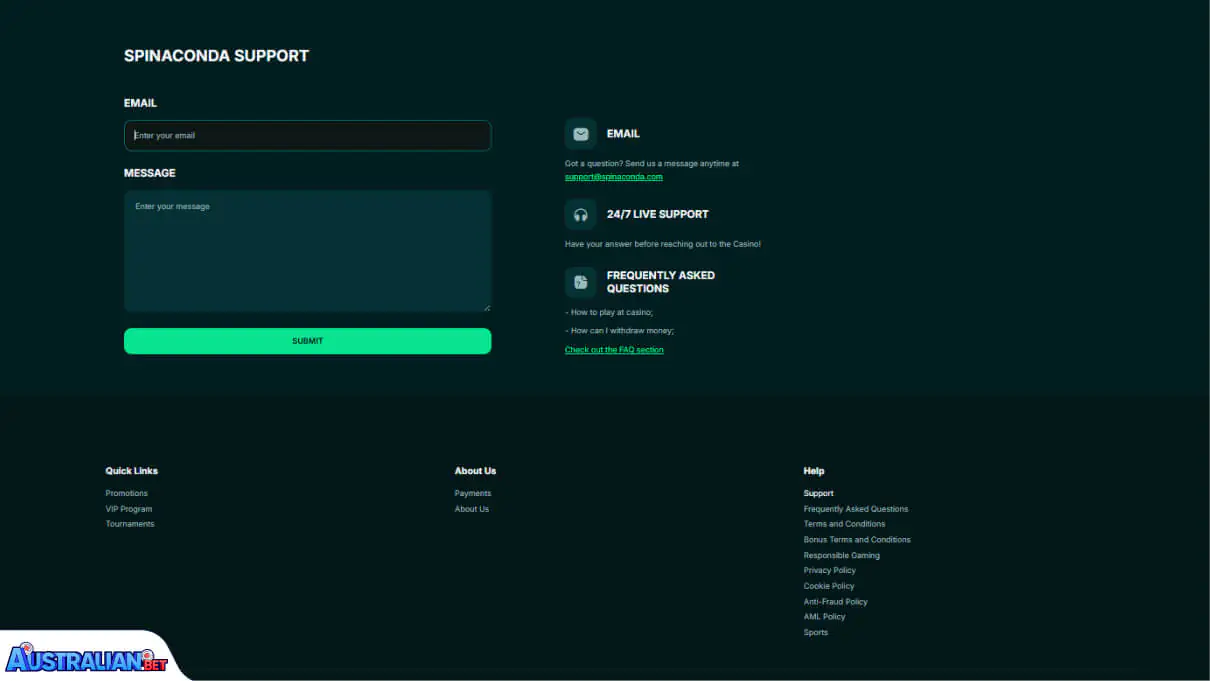Open Promotions under Quick Links
Screen dimensions: 1210x681
pos(126,493)
